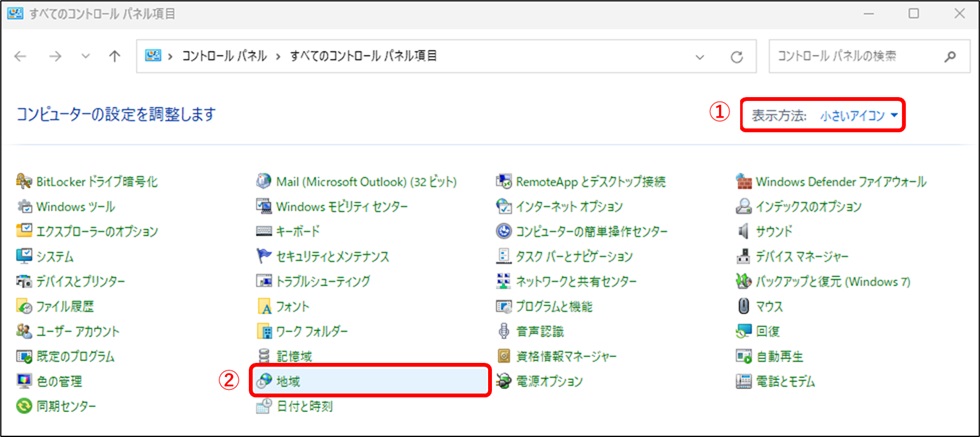Click the サウンド speaker icon
Image resolution: width=980 pixels, height=437 pixels.
(744, 232)
